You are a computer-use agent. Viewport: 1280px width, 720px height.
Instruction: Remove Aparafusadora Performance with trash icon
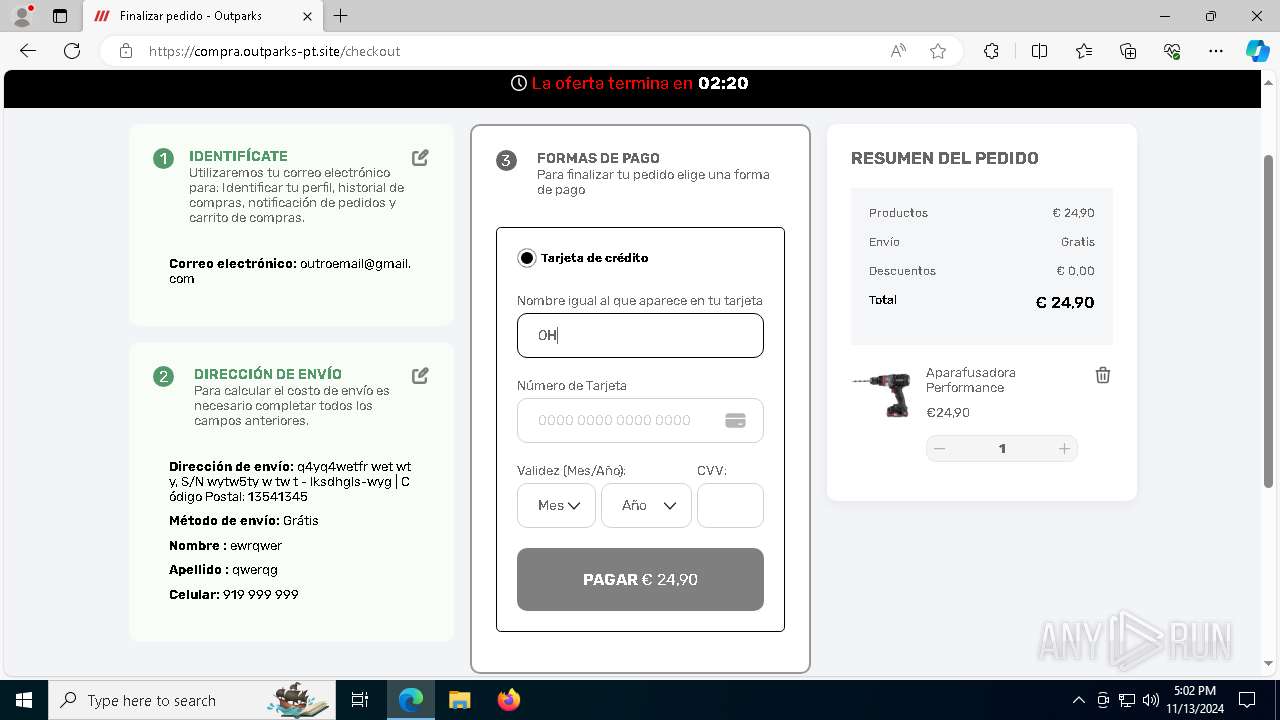point(1102,375)
